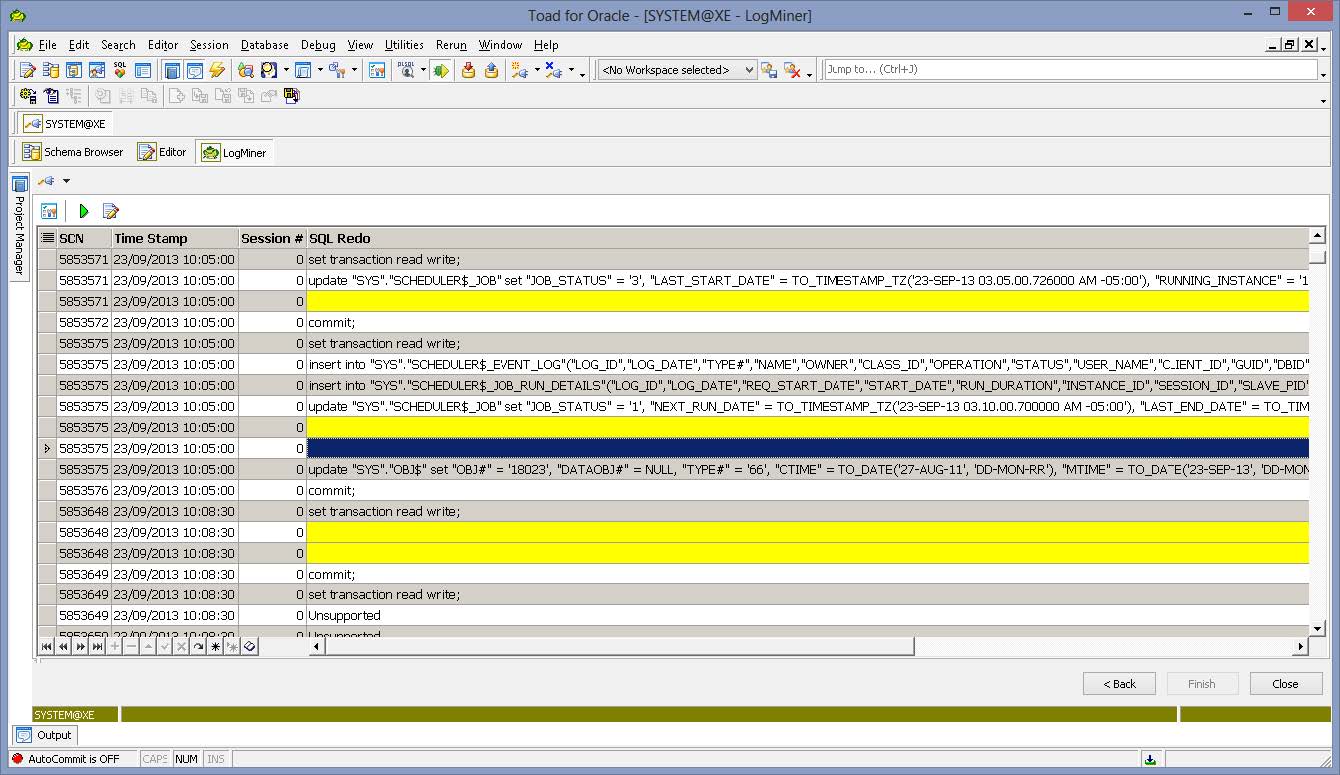This screenshot has width=1340, height=775.
Task: Click download icon in status bar
Action: pos(1151,759)
